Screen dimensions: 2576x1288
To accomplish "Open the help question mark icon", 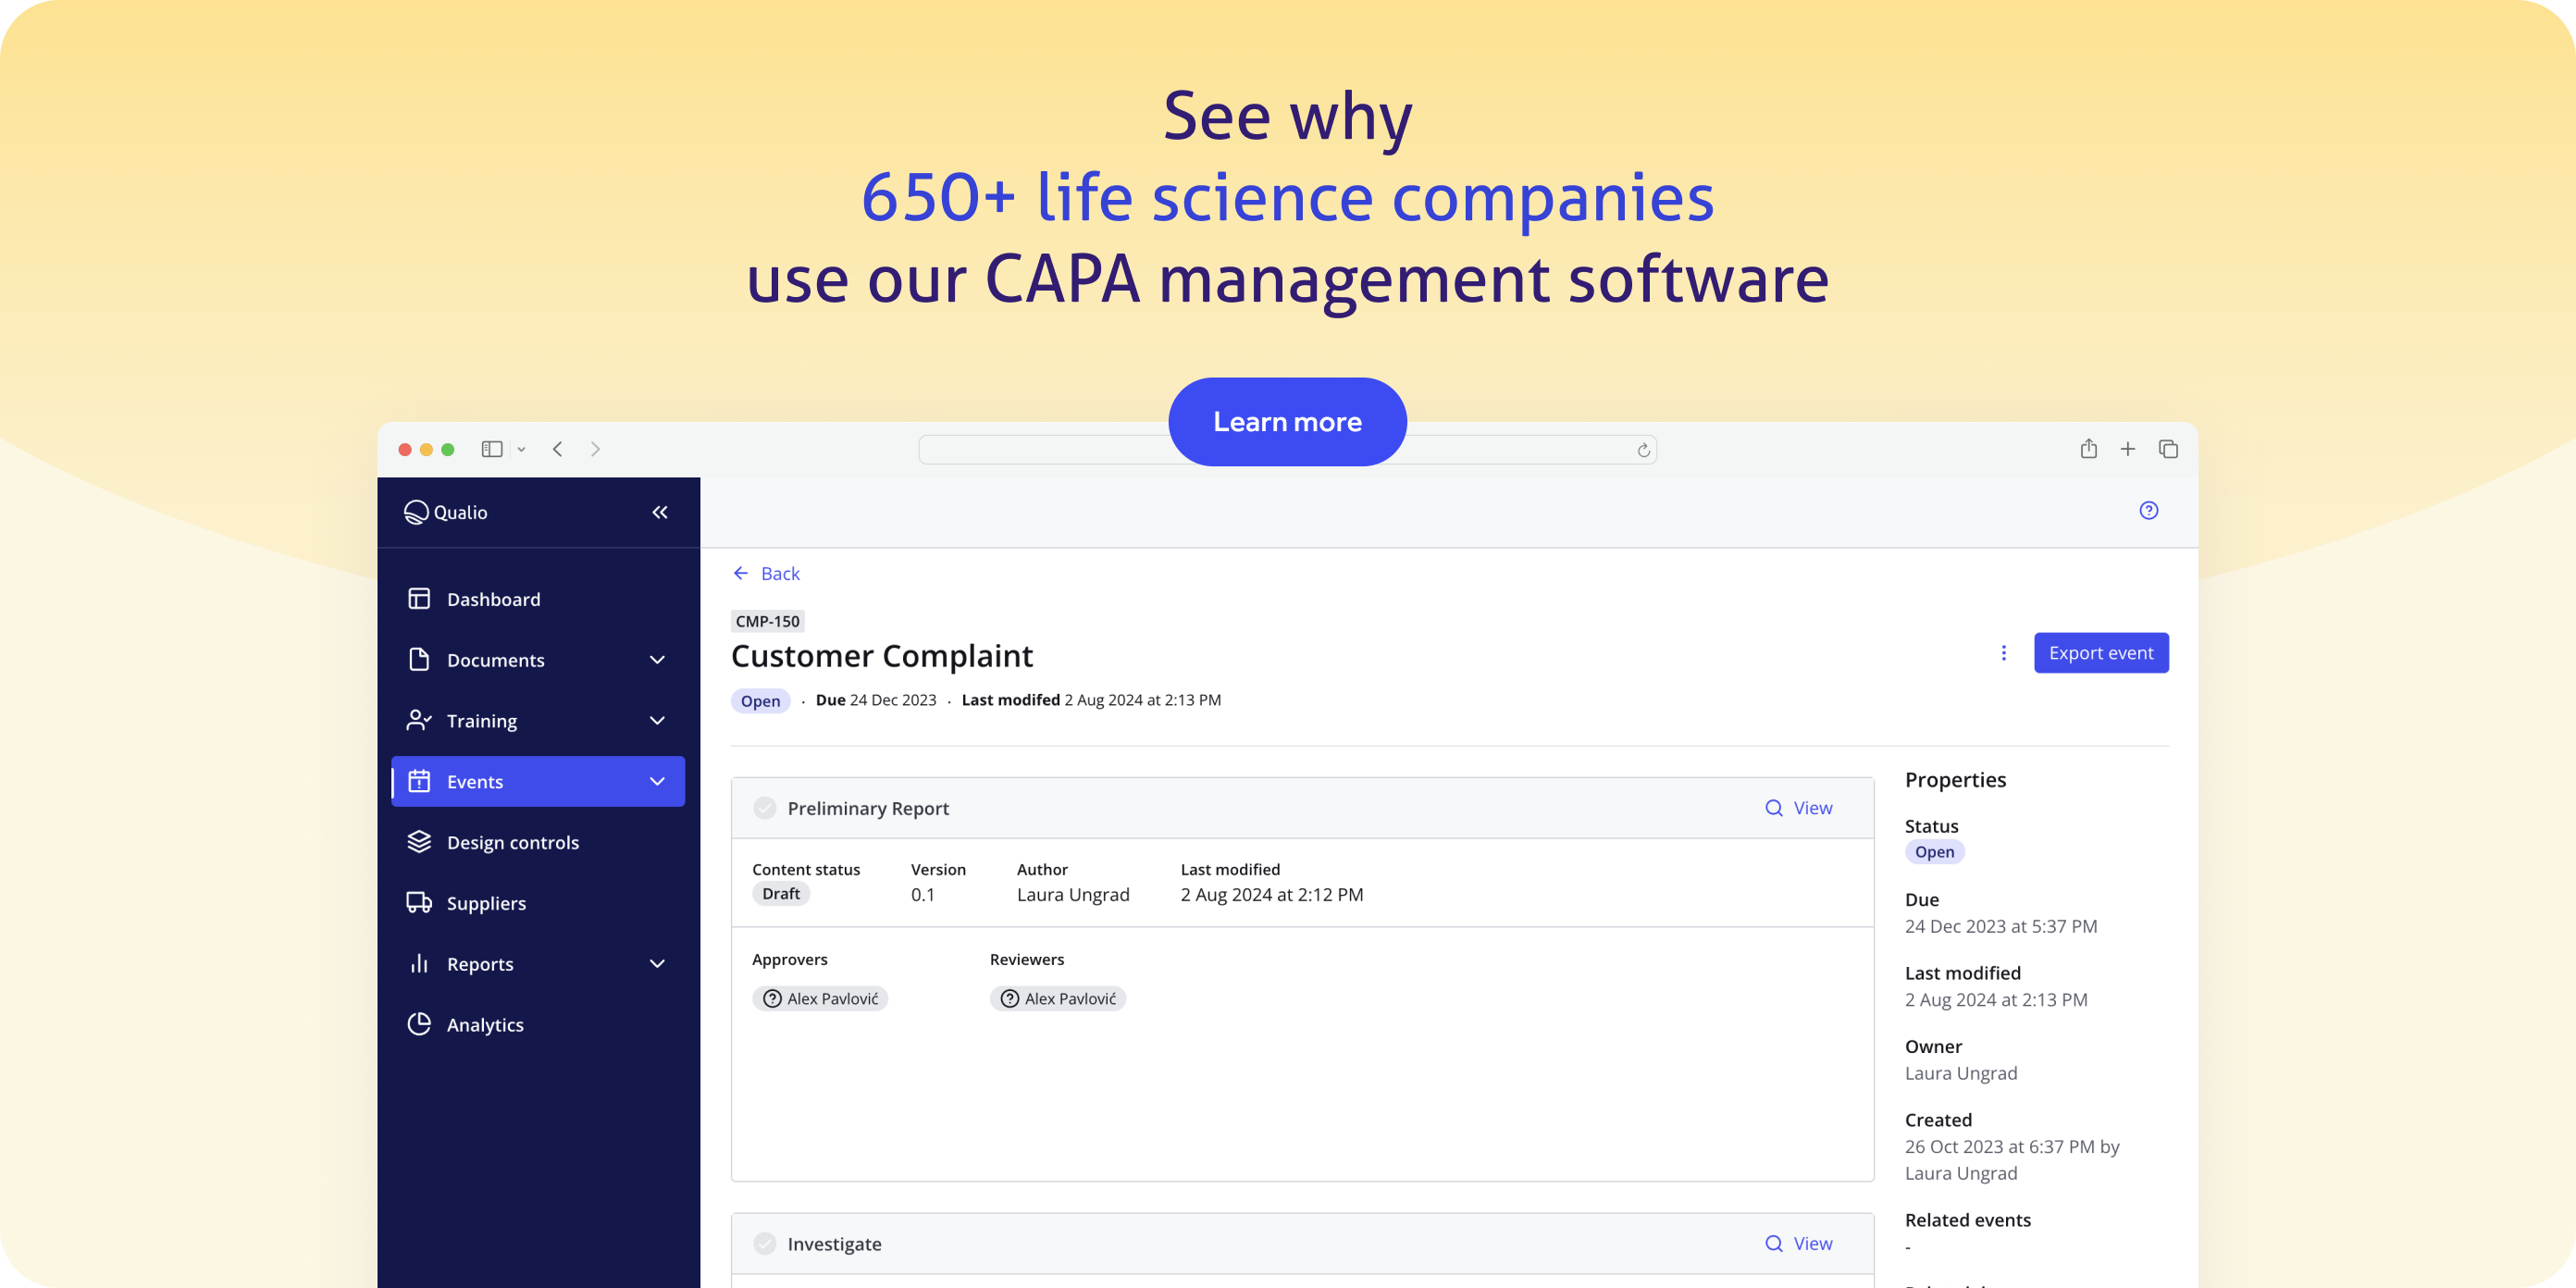I will pyautogui.click(x=2148, y=510).
